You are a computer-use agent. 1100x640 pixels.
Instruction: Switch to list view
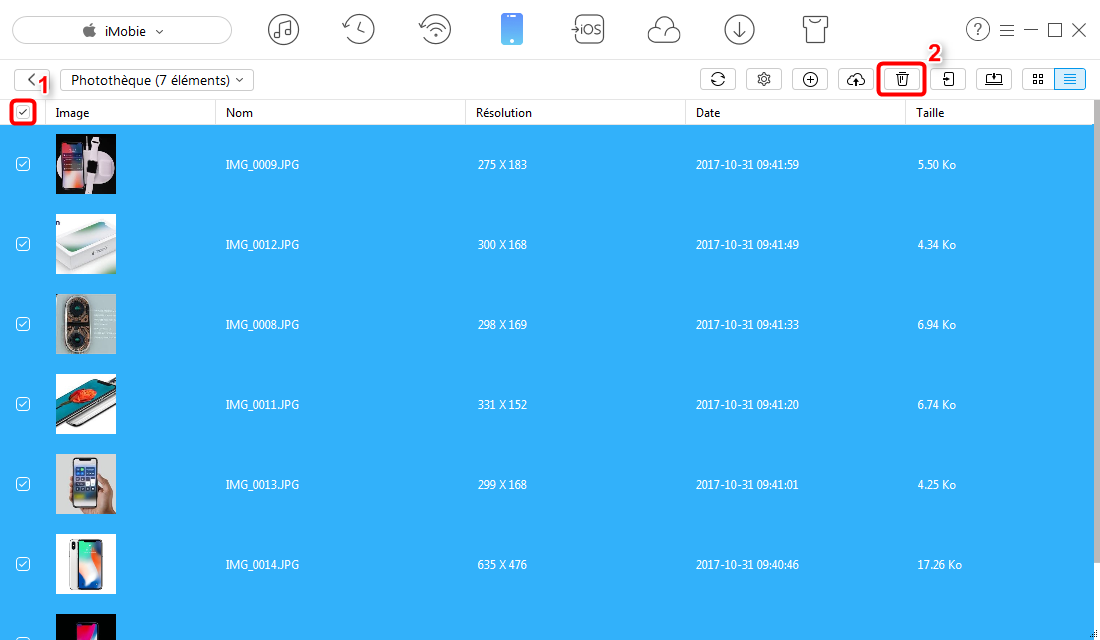coord(1070,79)
